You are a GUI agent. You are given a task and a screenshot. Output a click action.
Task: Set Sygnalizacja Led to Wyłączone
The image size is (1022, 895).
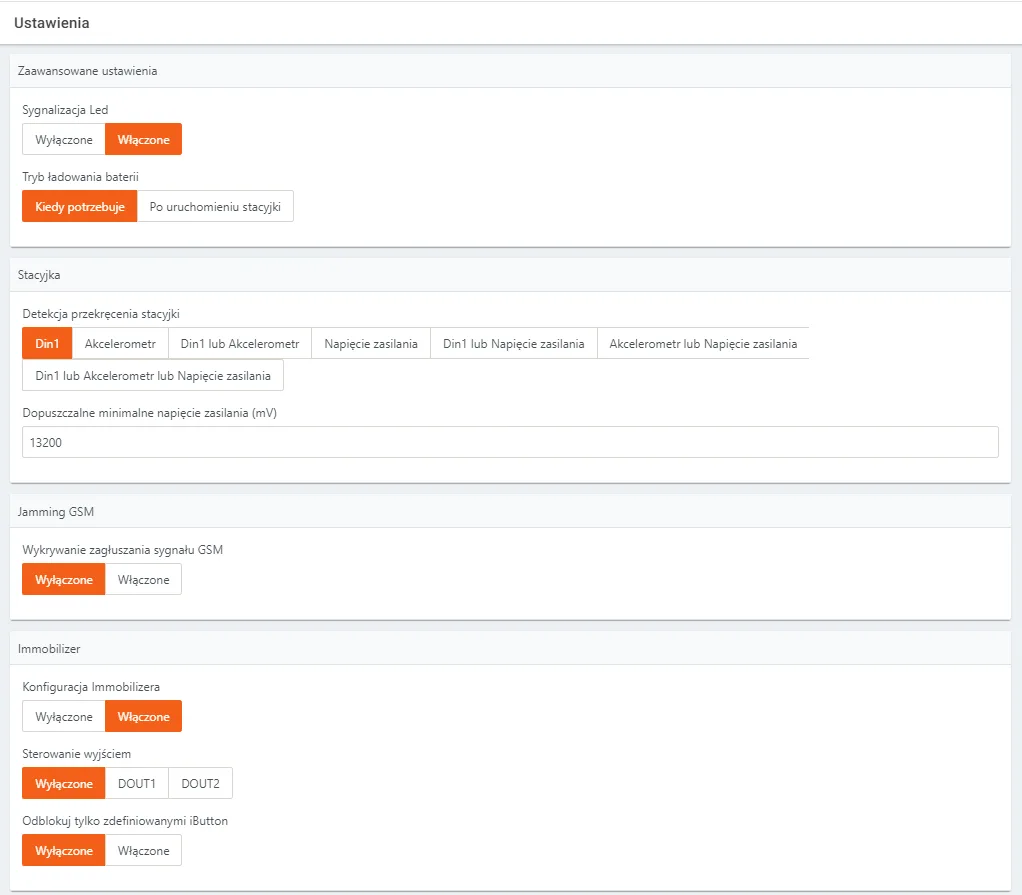(x=64, y=140)
